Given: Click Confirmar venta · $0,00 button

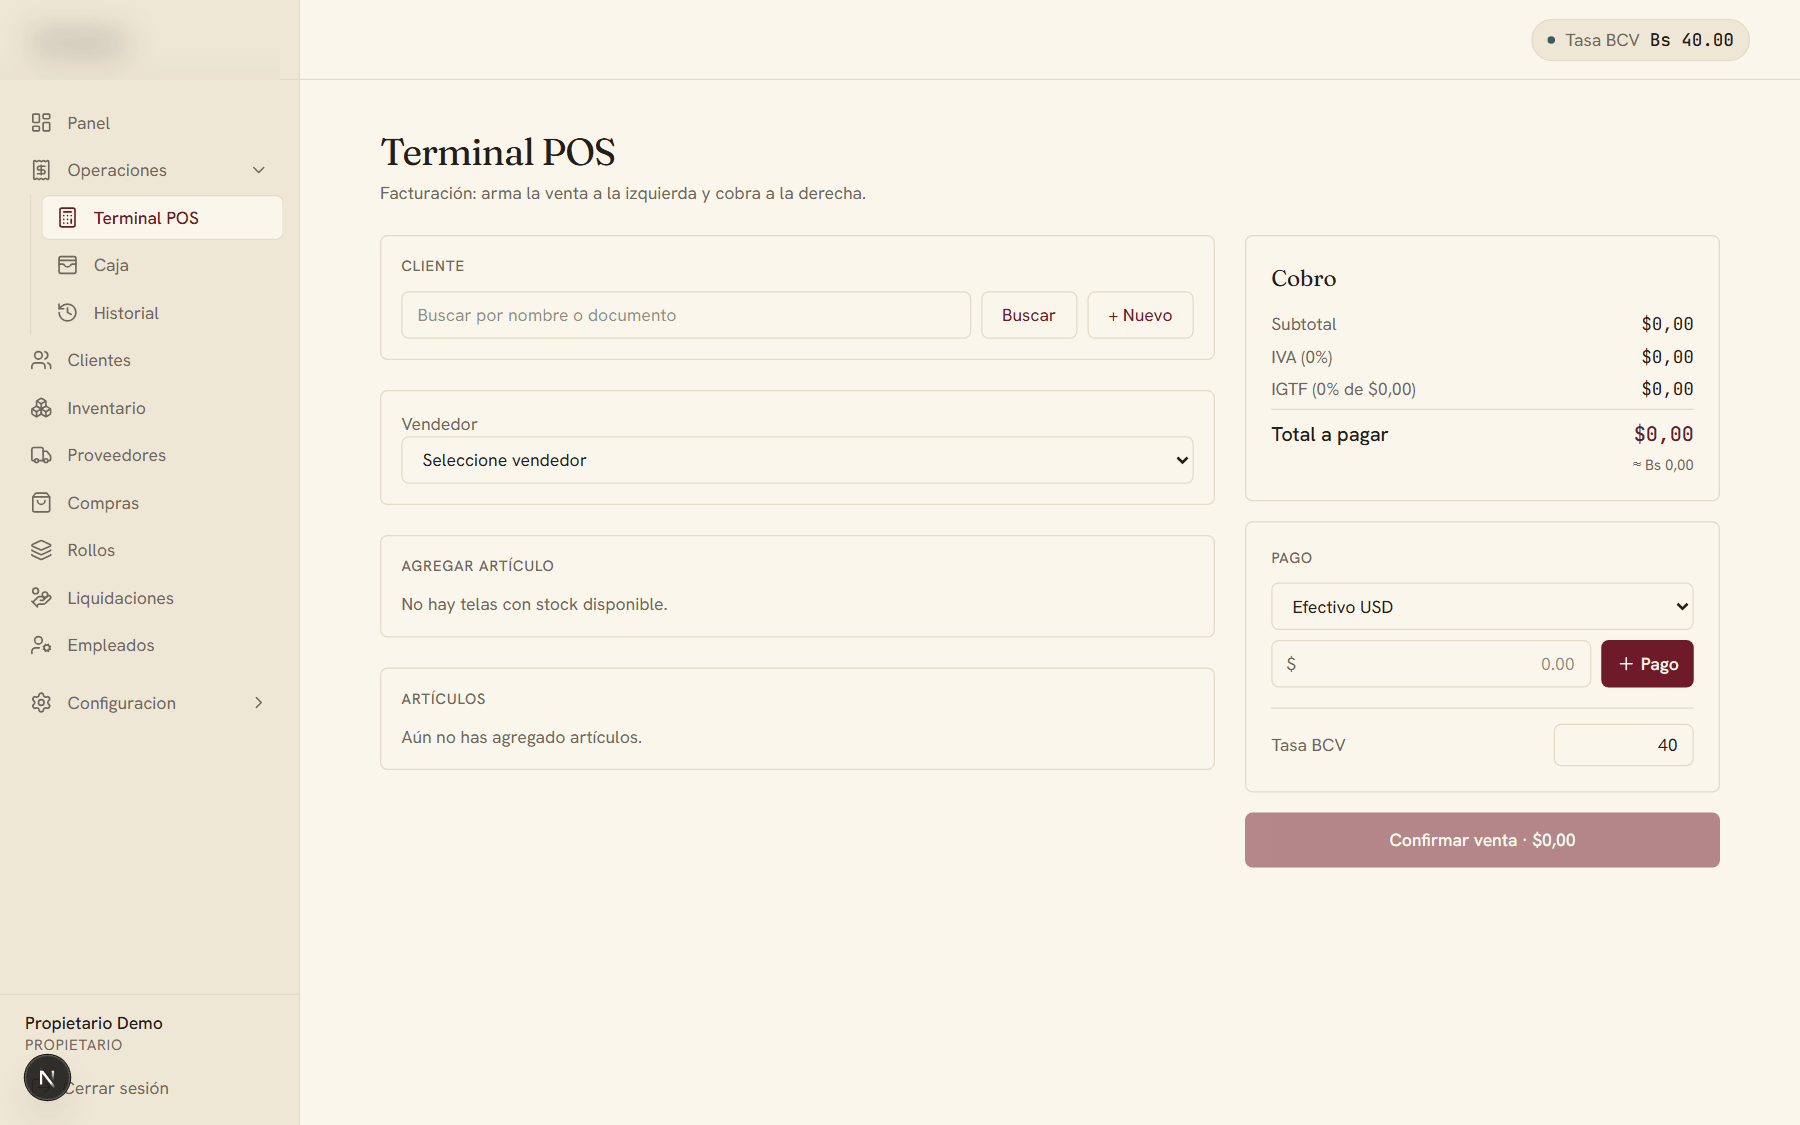Looking at the screenshot, I should coord(1482,840).
